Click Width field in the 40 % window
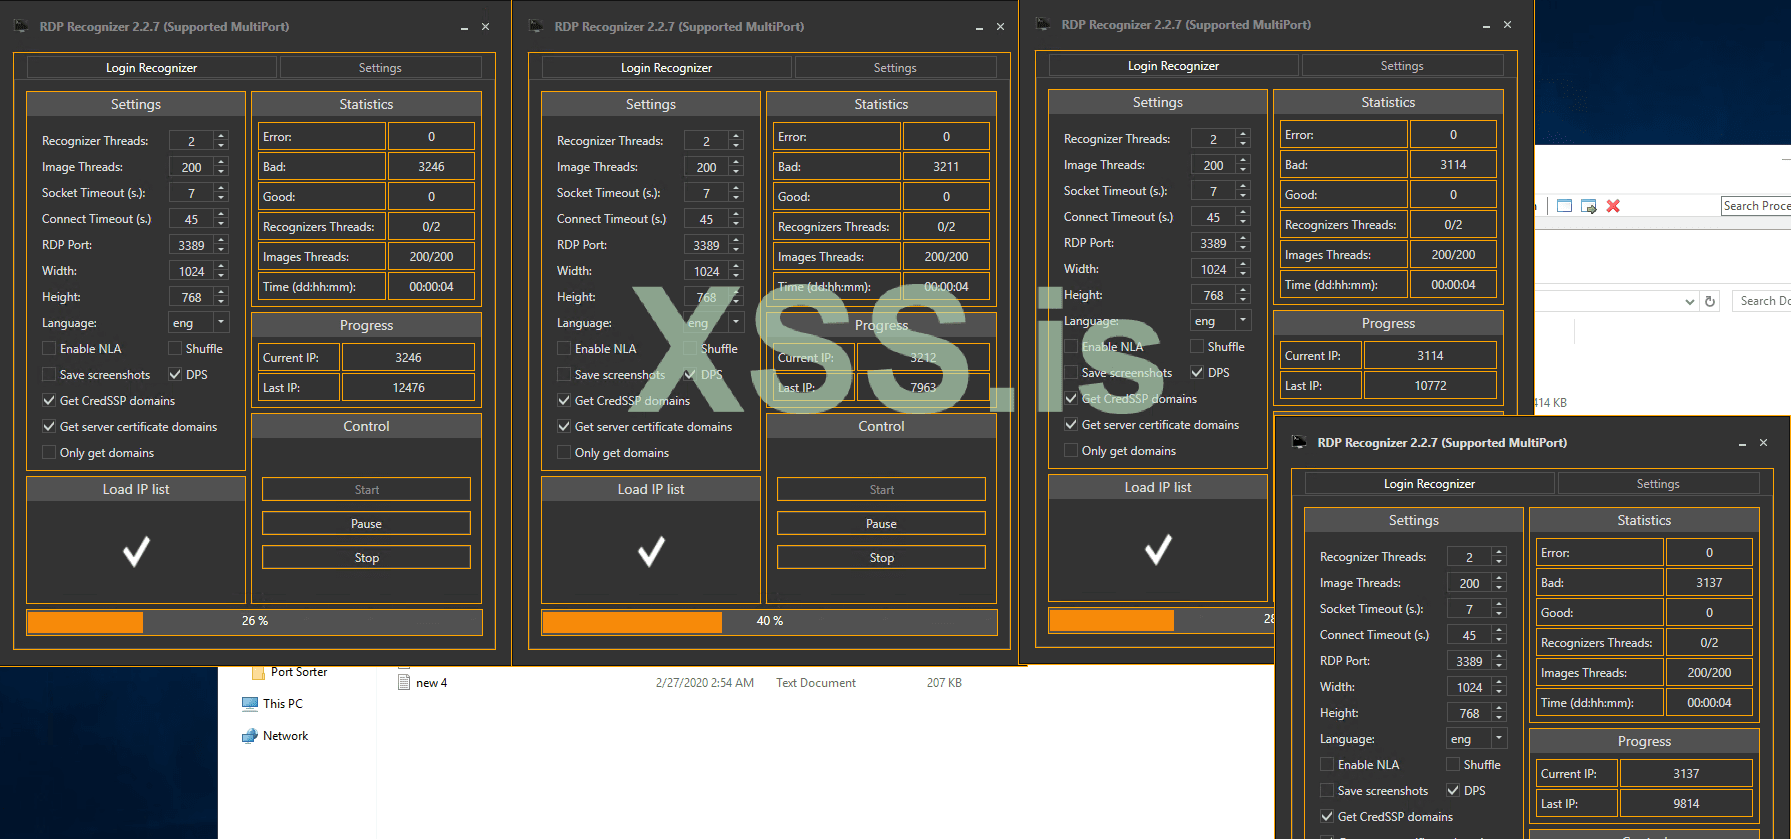The width and height of the screenshot is (1791, 839). coord(714,271)
